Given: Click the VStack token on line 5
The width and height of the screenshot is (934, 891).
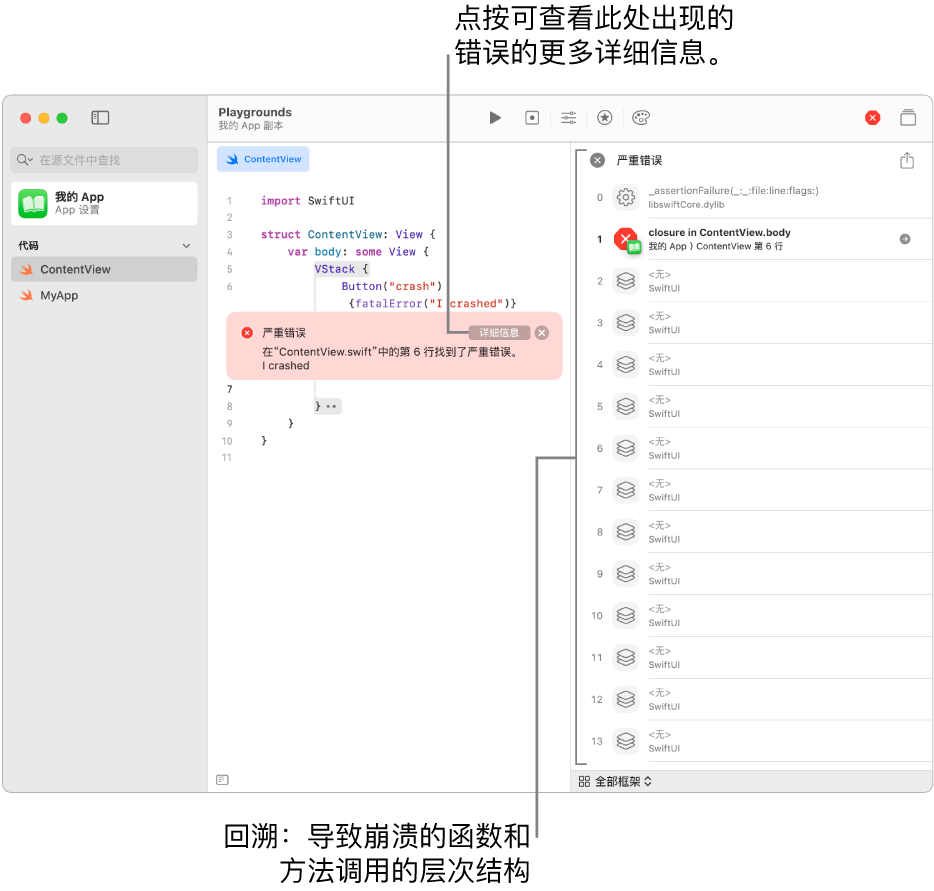Looking at the screenshot, I should (335, 269).
